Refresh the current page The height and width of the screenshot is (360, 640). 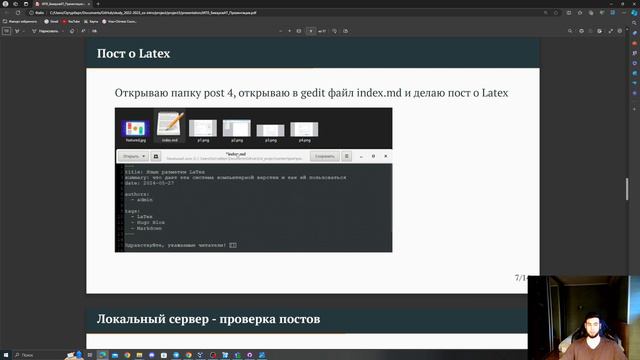[18, 13]
